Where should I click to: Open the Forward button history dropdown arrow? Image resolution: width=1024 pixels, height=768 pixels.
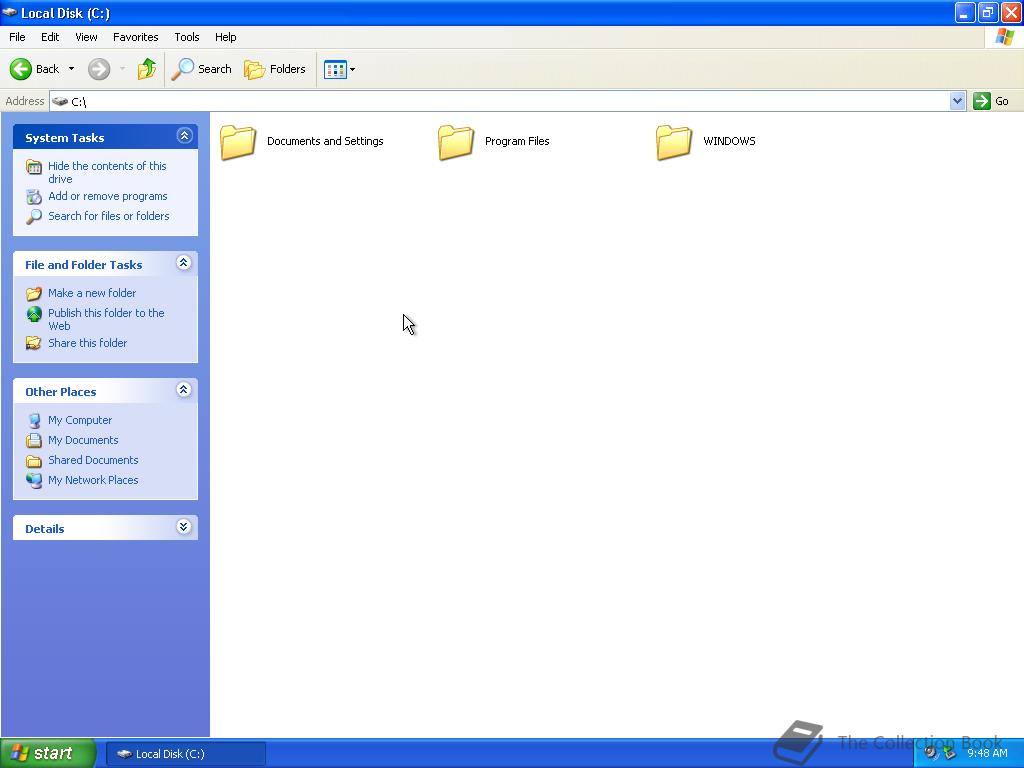tap(122, 69)
